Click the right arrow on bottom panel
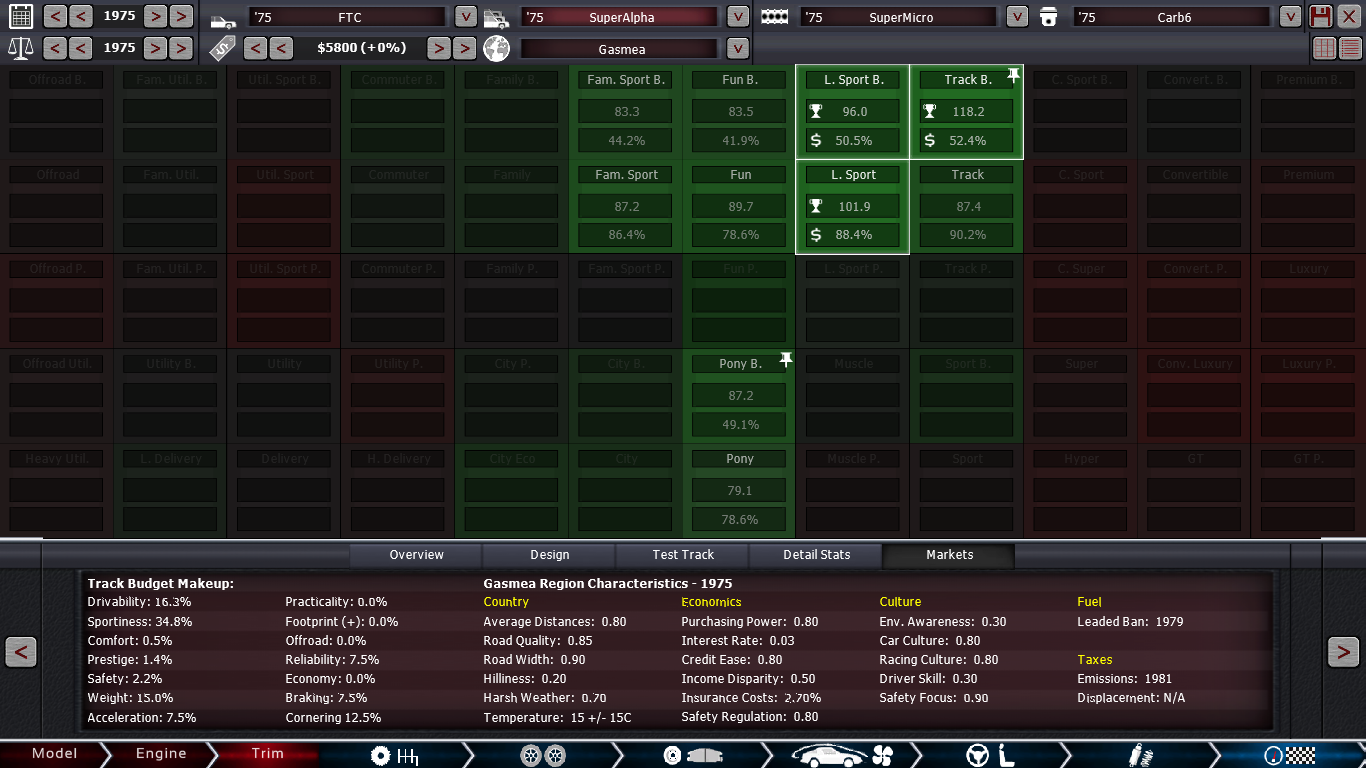 [1342, 652]
